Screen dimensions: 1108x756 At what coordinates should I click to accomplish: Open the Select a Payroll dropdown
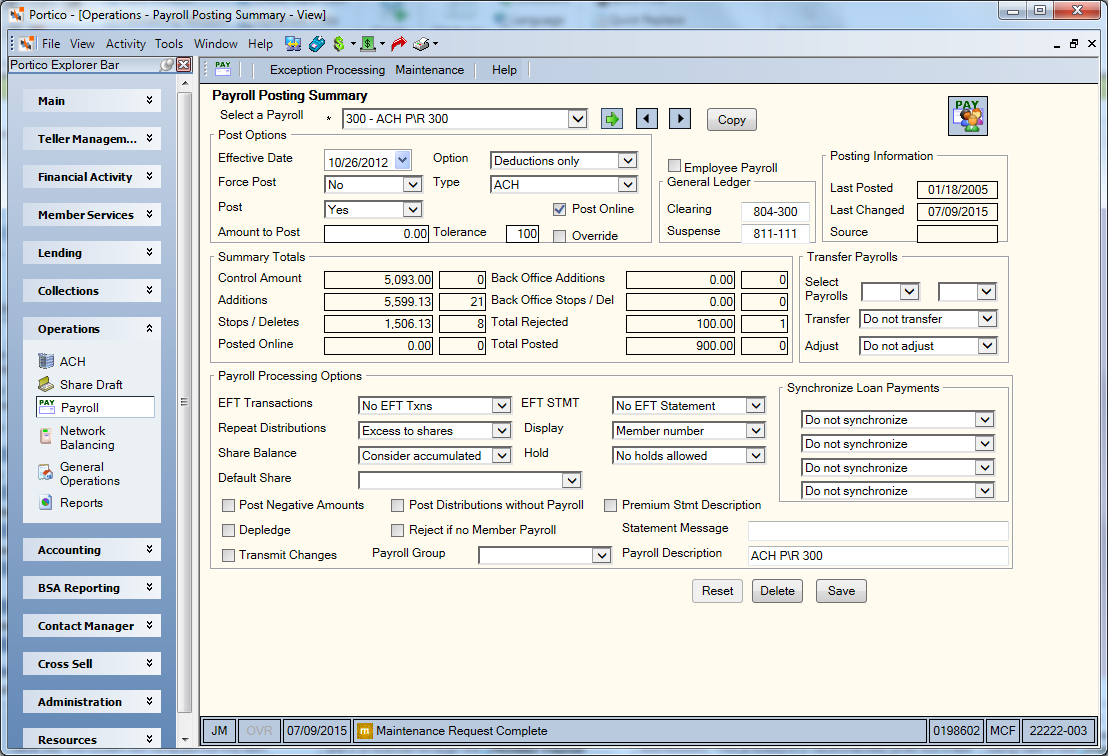578,119
